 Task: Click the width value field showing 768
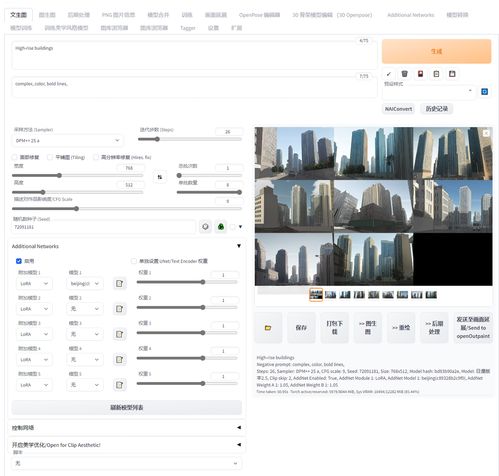coord(130,168)
